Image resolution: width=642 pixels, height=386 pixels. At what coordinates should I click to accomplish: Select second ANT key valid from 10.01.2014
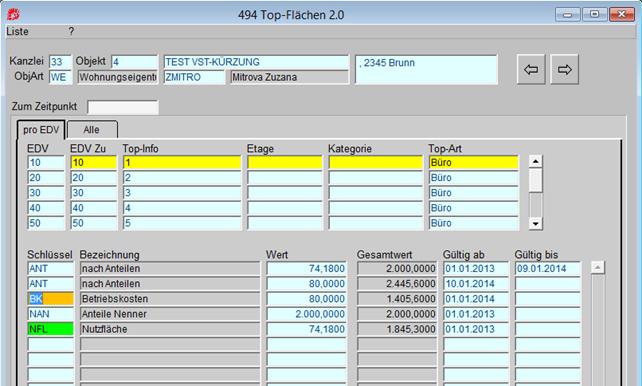tap(51, 284)
